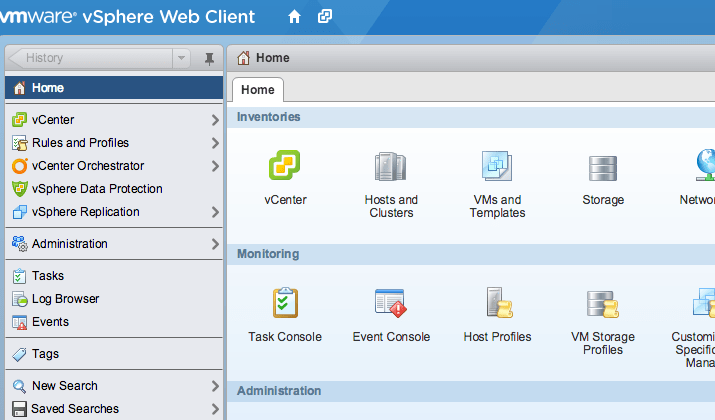Click the Tasks label in sidebar
The height and width of the screenshot is (420, 715).
click(x=48, y=276)
